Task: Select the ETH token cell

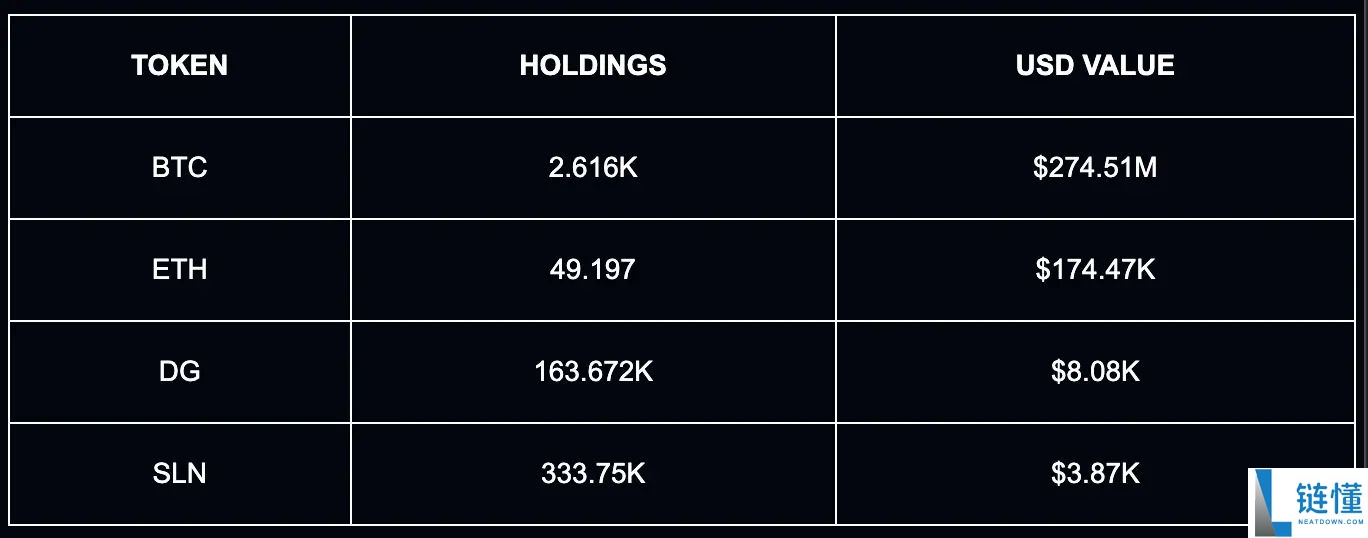Action: (x=180, y=270)
